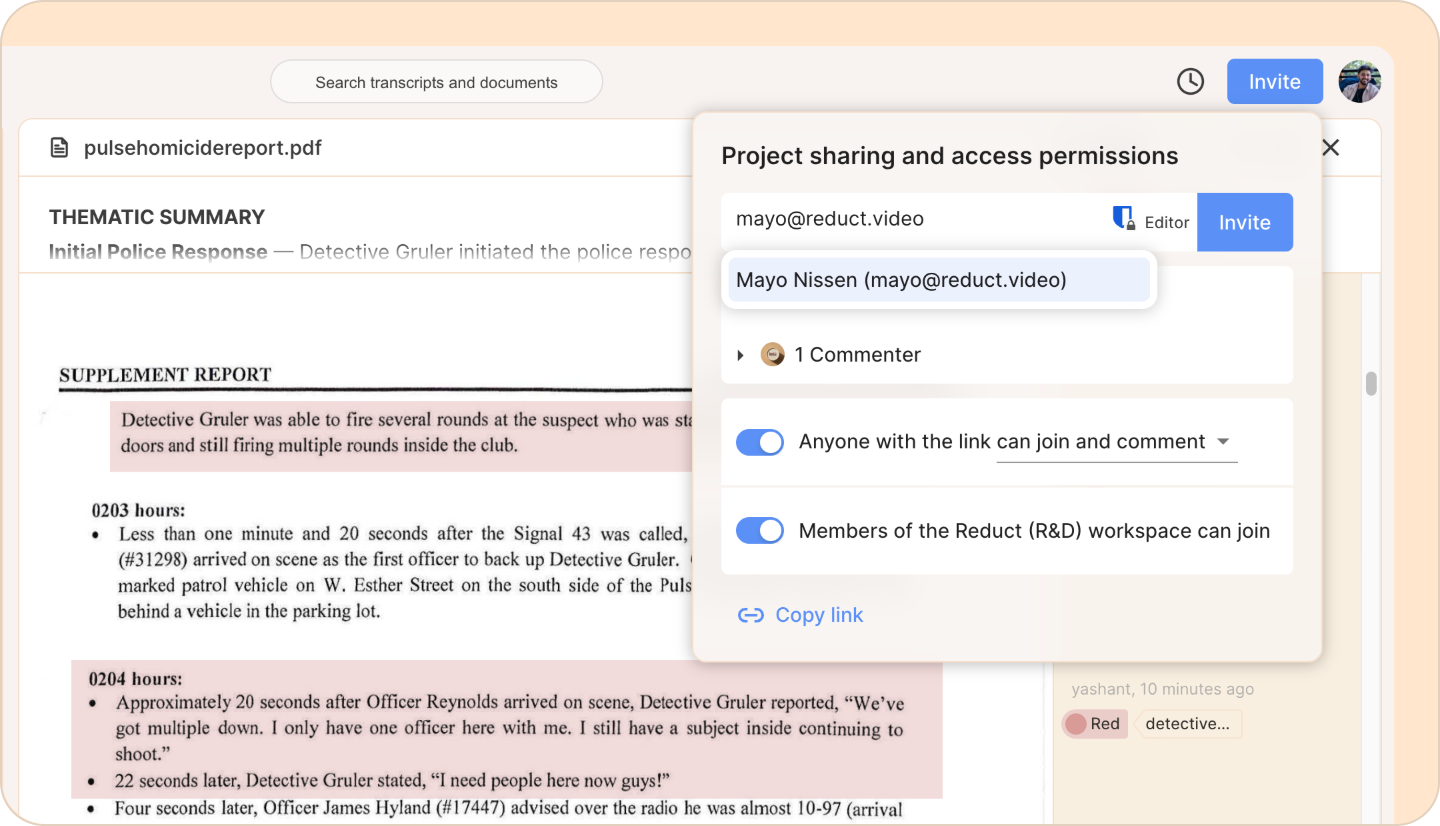1440x826 pixels.
Task: Close the document panel with X
Action: point(1330,148)
